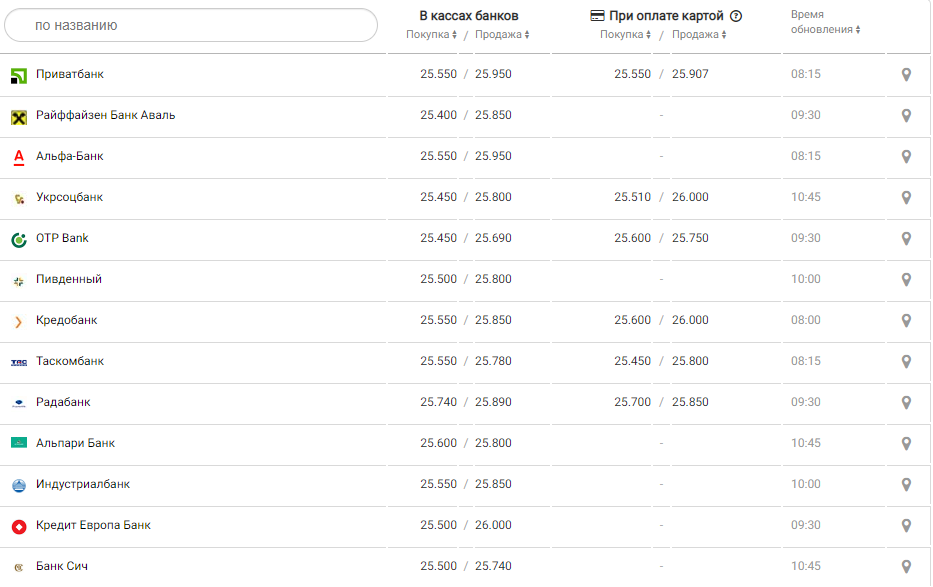Open map pin for Укрсоцбанк row
The width and height of the screenshot is (933, 587).
[906, 198]
